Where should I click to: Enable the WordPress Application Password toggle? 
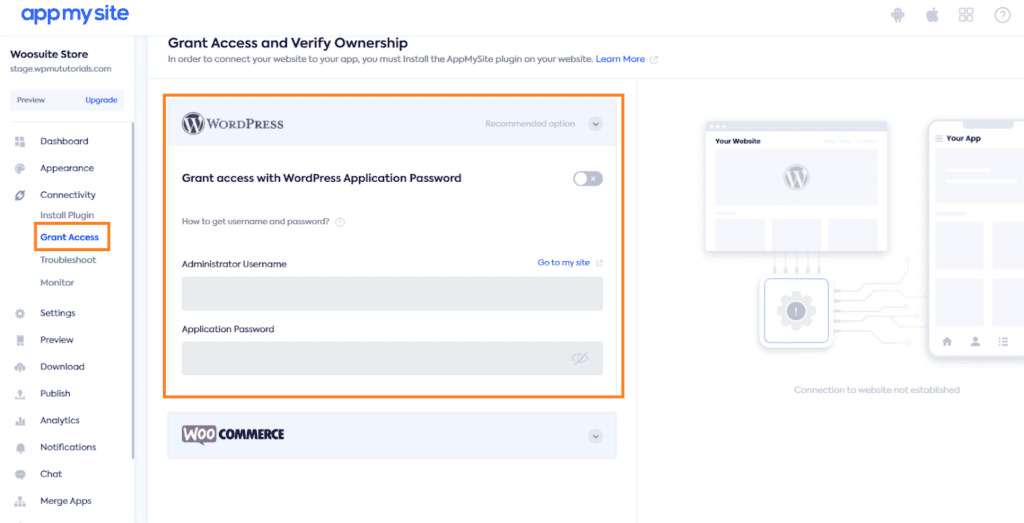click(588, 178)
